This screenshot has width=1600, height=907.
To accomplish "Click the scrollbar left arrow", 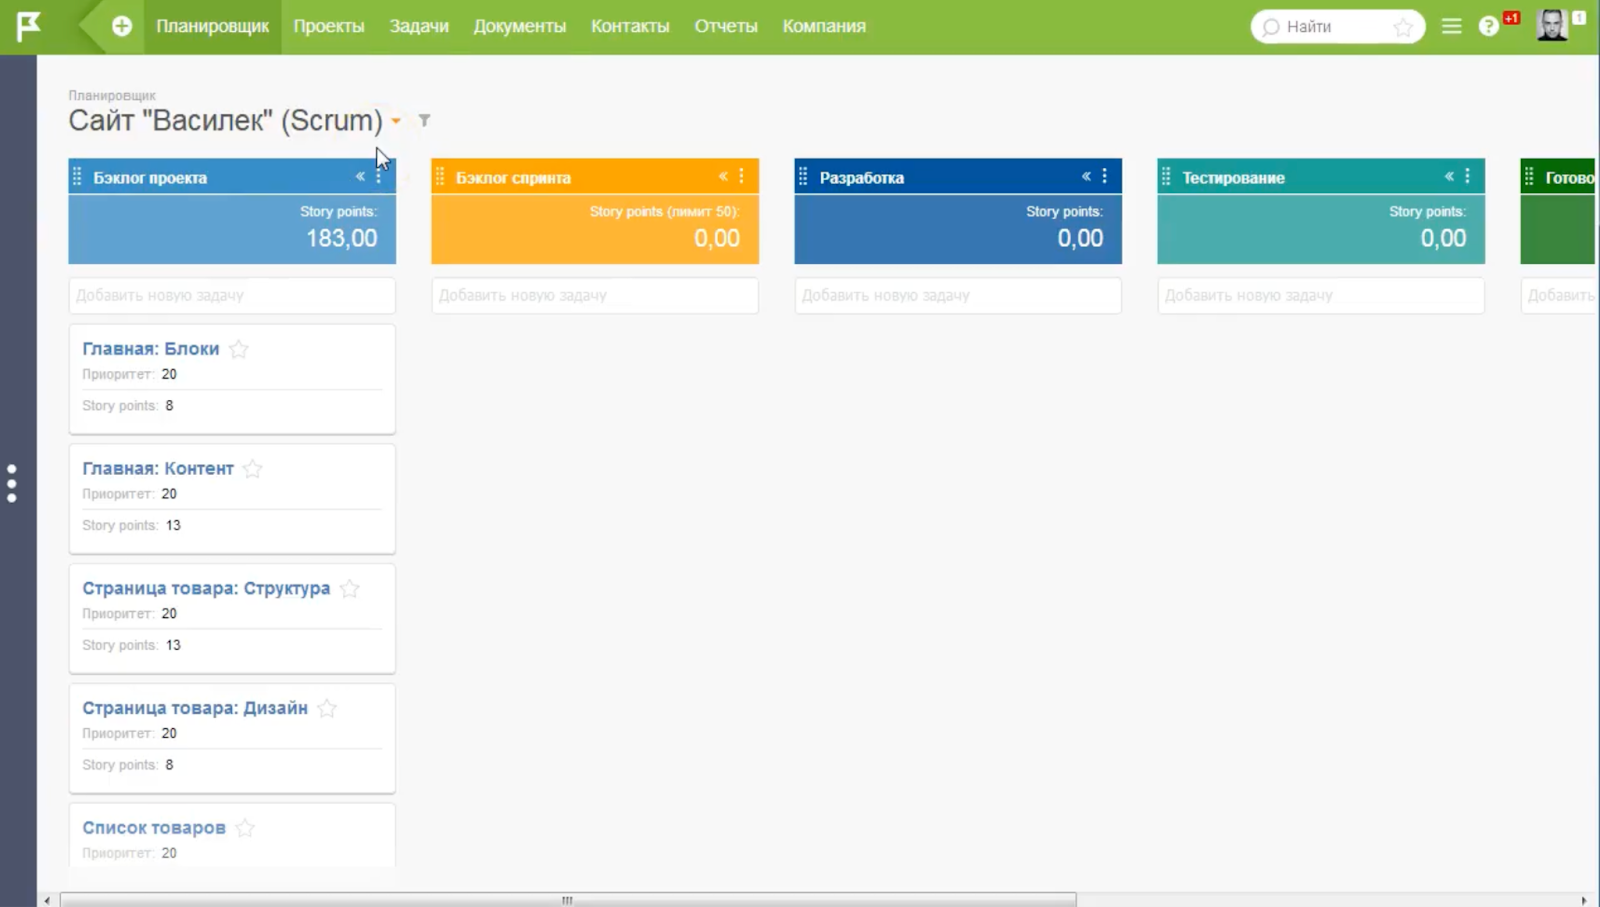I will click(x=47, y=900).
